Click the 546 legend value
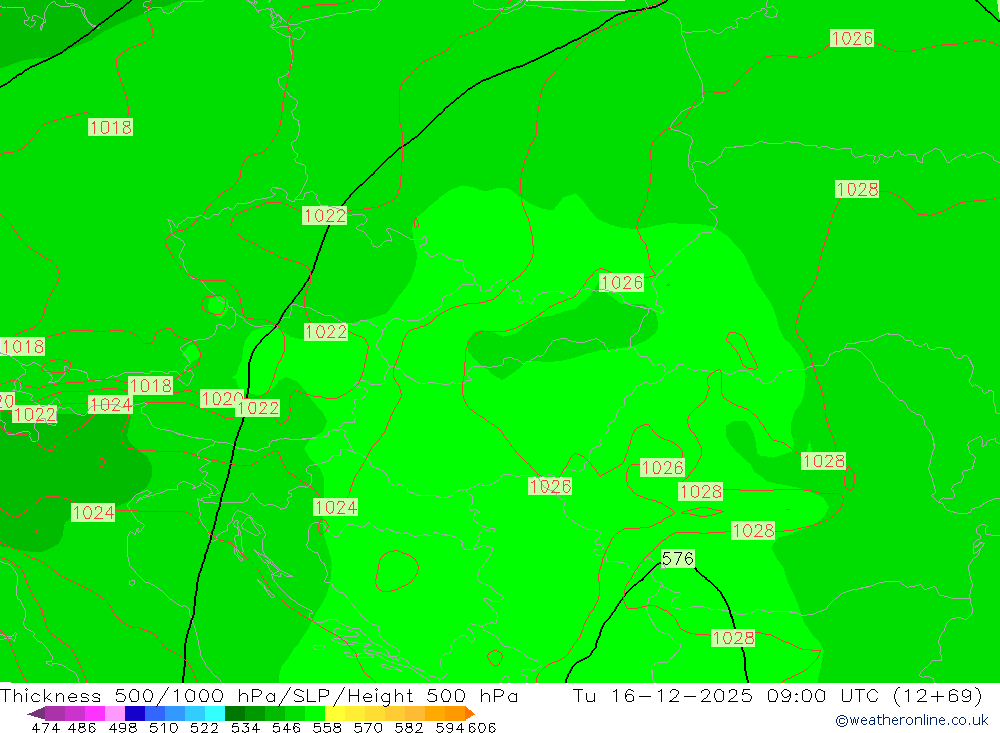Image resolution: width=1000 pixels, height=733 pixels. pyautogui.click(x=284, y=727)
